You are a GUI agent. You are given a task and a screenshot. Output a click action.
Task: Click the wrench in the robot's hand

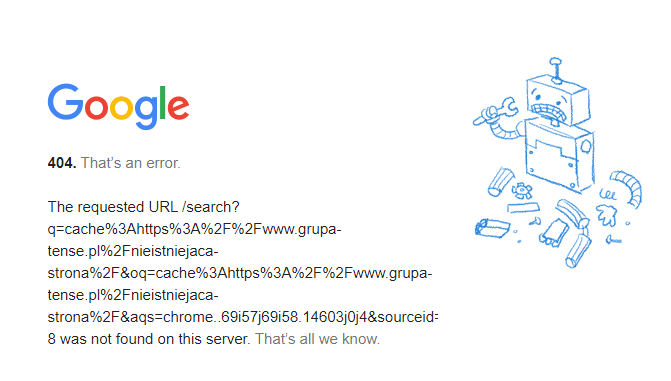496,112
